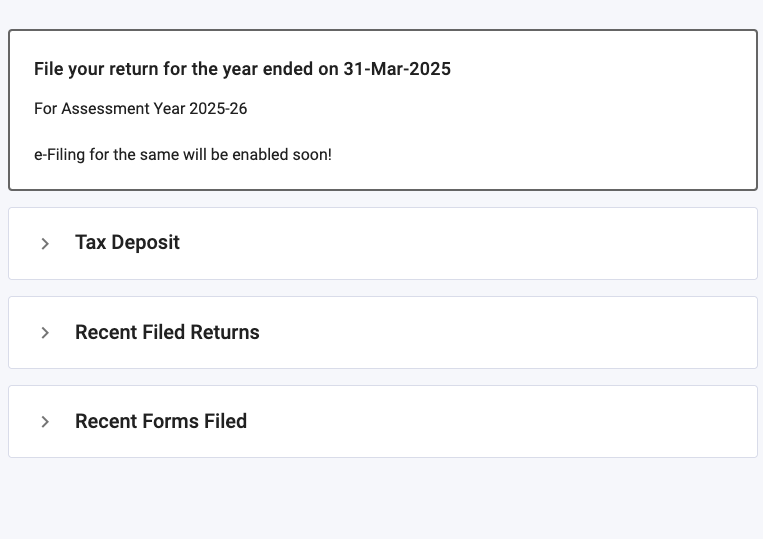Select the "For Assessment Year 2025-26" text
Screen dimensions: 763x539
pos(140,109)
